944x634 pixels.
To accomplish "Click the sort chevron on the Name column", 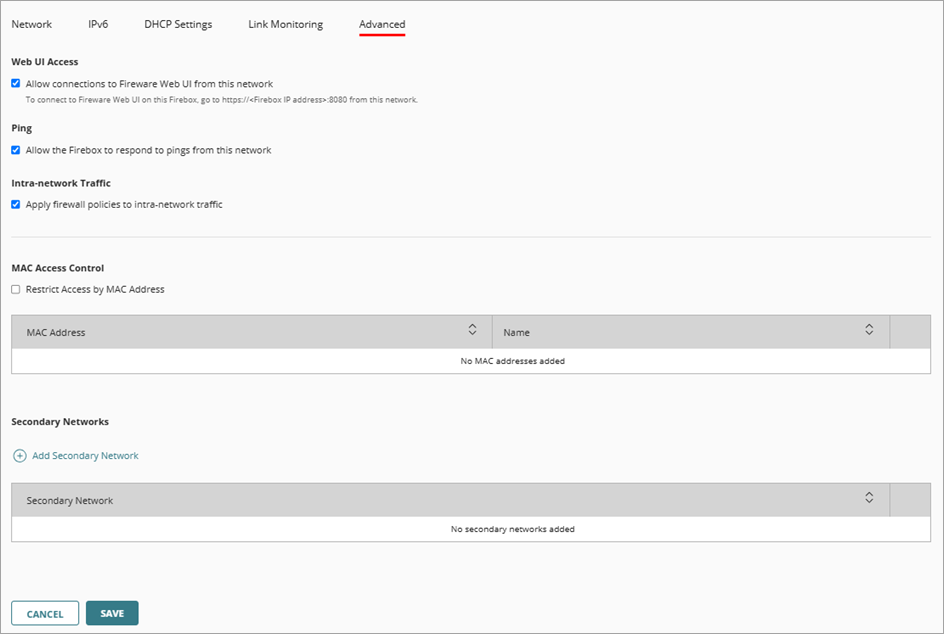I will click(x=869, y=331).
